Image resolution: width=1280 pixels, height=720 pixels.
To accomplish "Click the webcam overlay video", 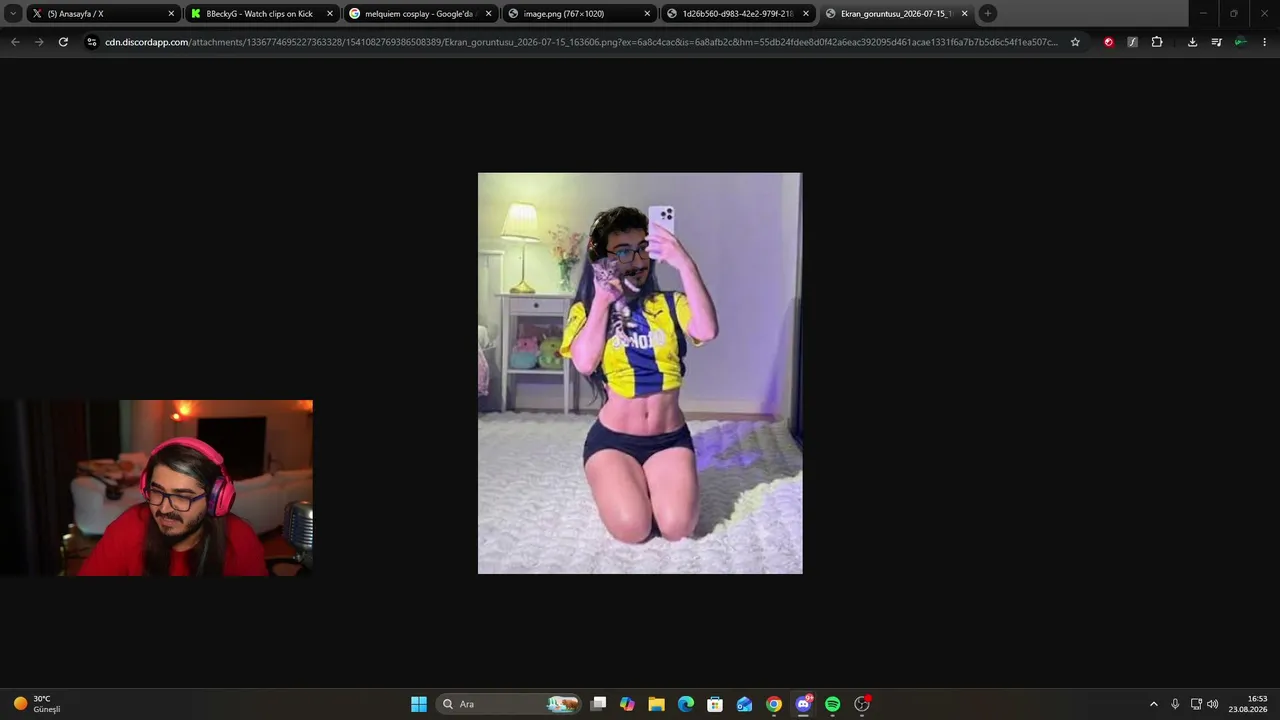I will (x=156, y=488).
